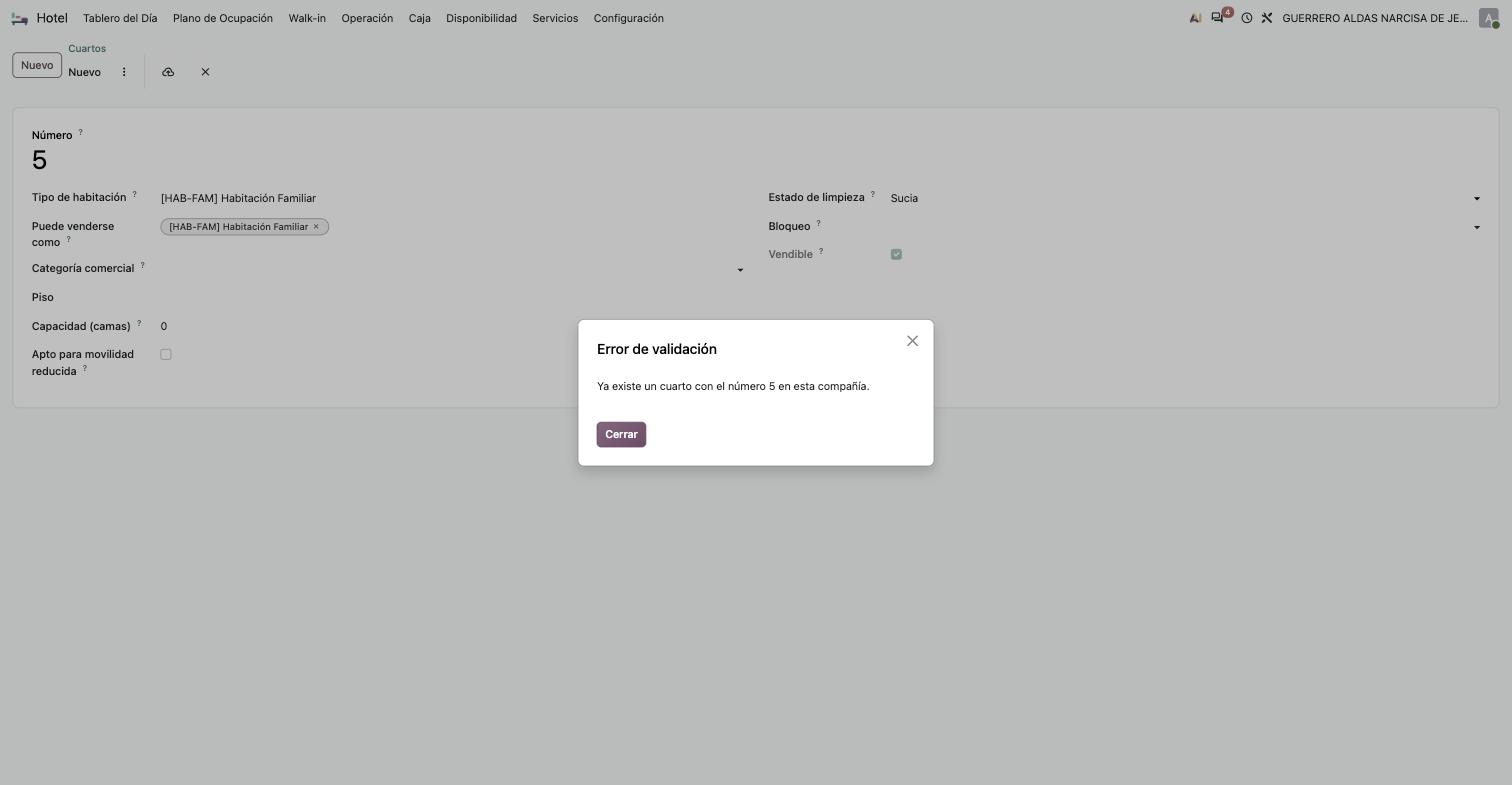1512x785 pixels.
Task: Open the Configuración menu
Action: click(x=629, y=18)
